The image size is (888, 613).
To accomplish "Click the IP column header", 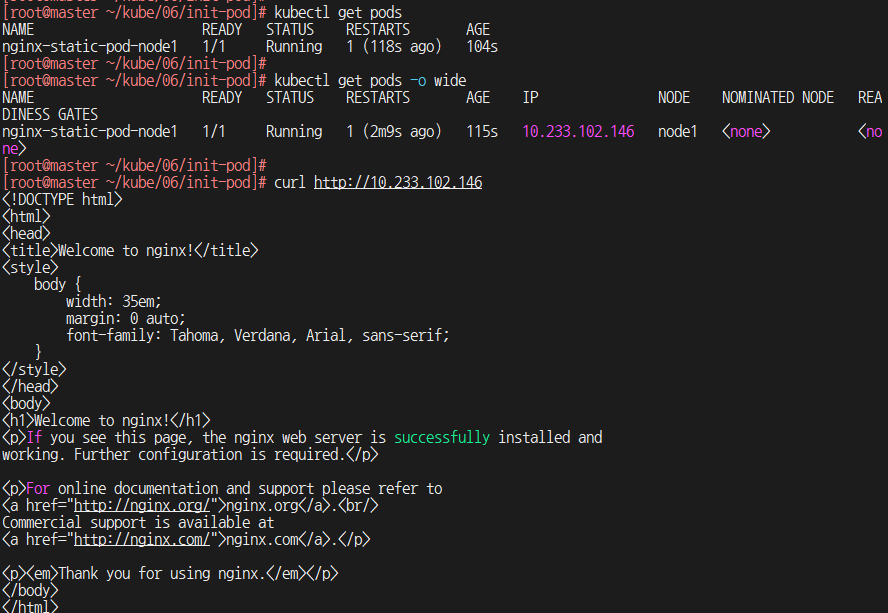I will 531,97.
